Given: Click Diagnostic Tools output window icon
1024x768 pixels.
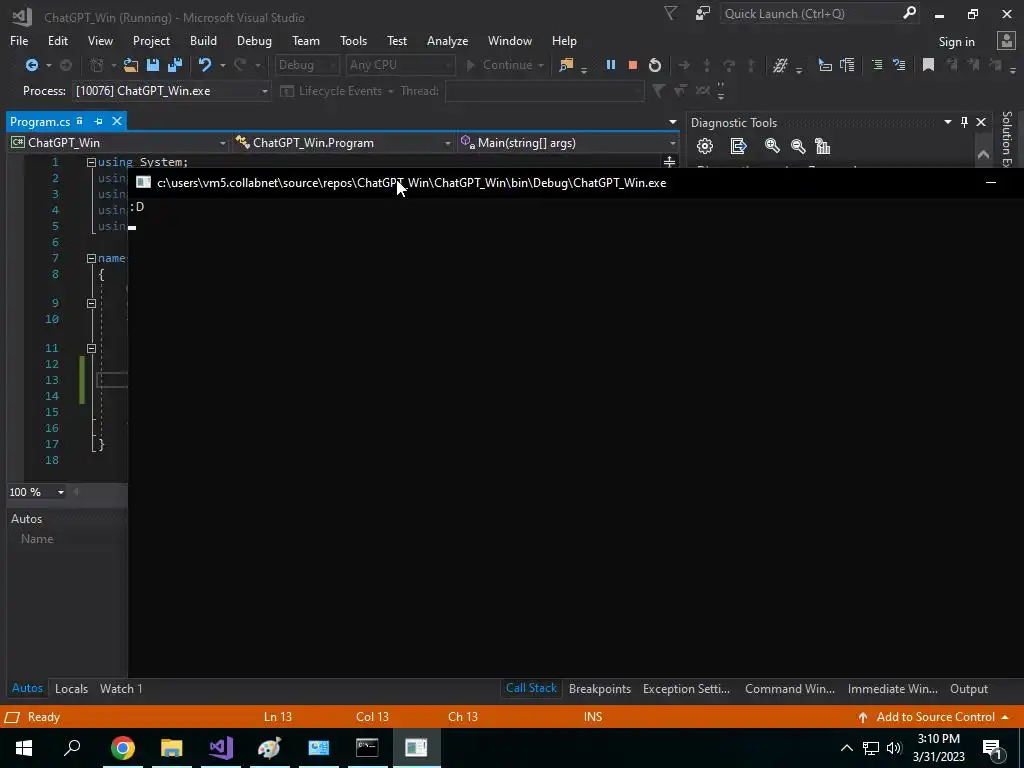Looking at the screenshot, I should 739,146.
